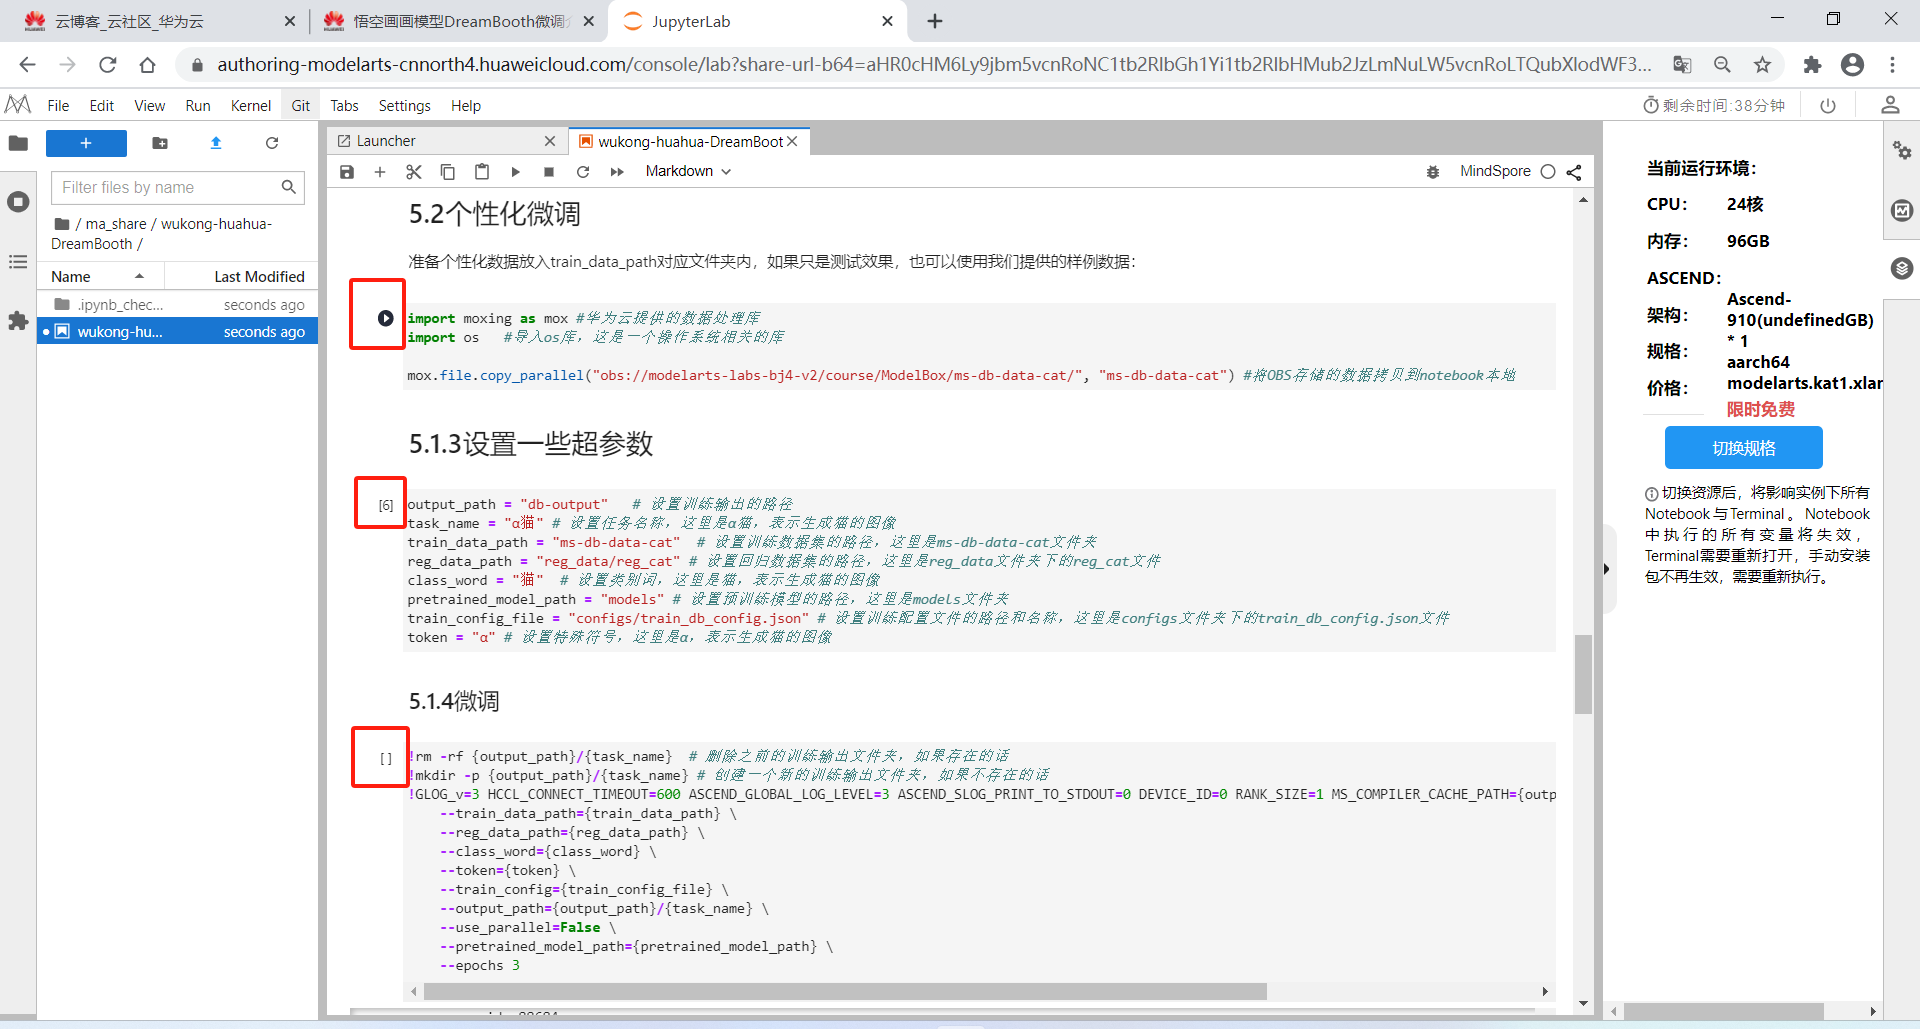Screen dimensions: 1920x1029
Task: Refresh the file list
Action: 272,143
